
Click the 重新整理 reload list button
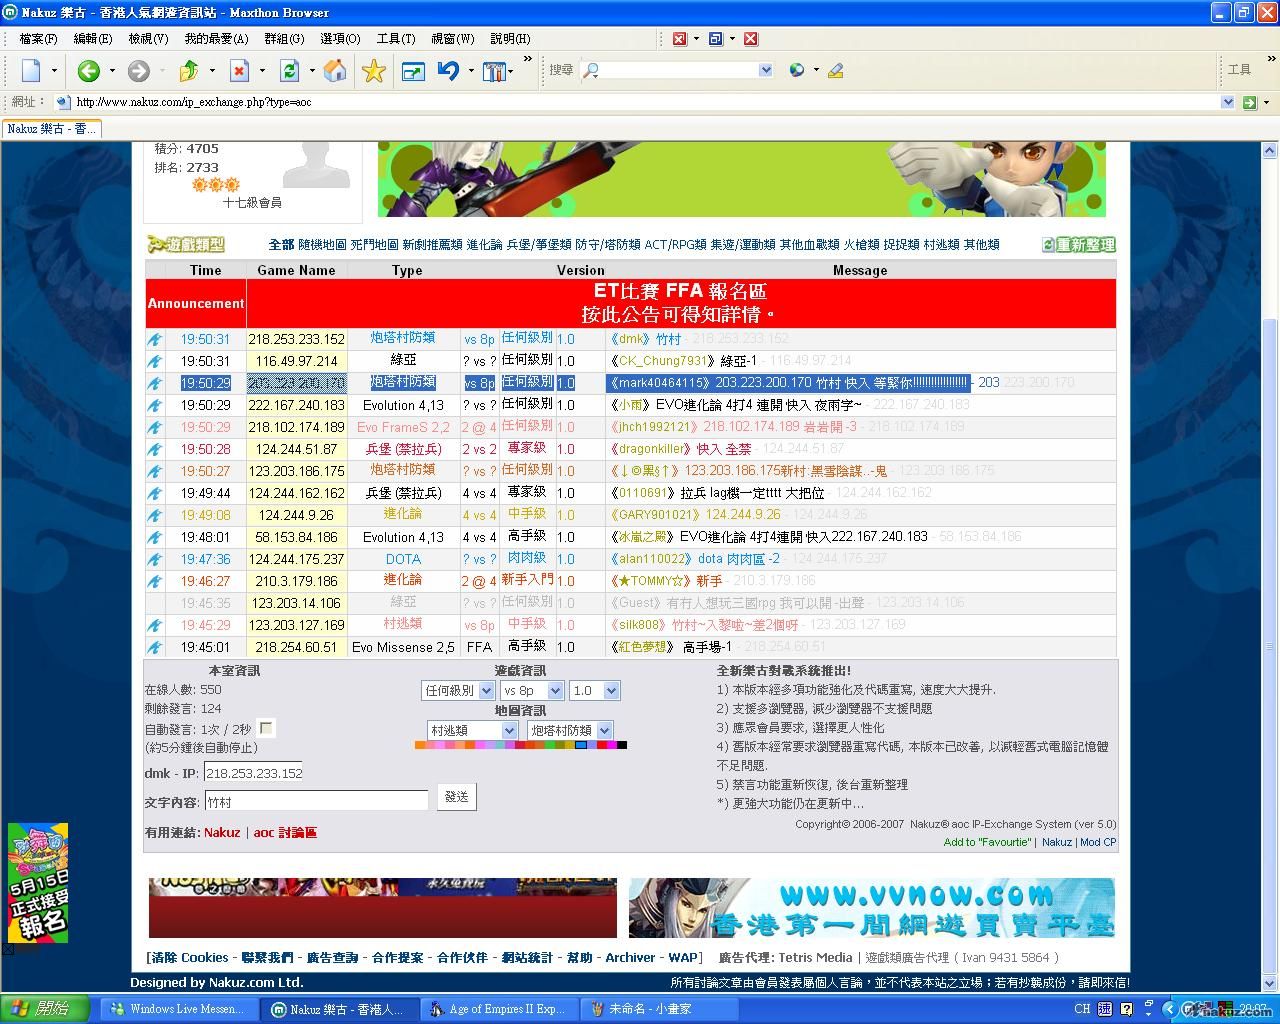(1078, 245)
